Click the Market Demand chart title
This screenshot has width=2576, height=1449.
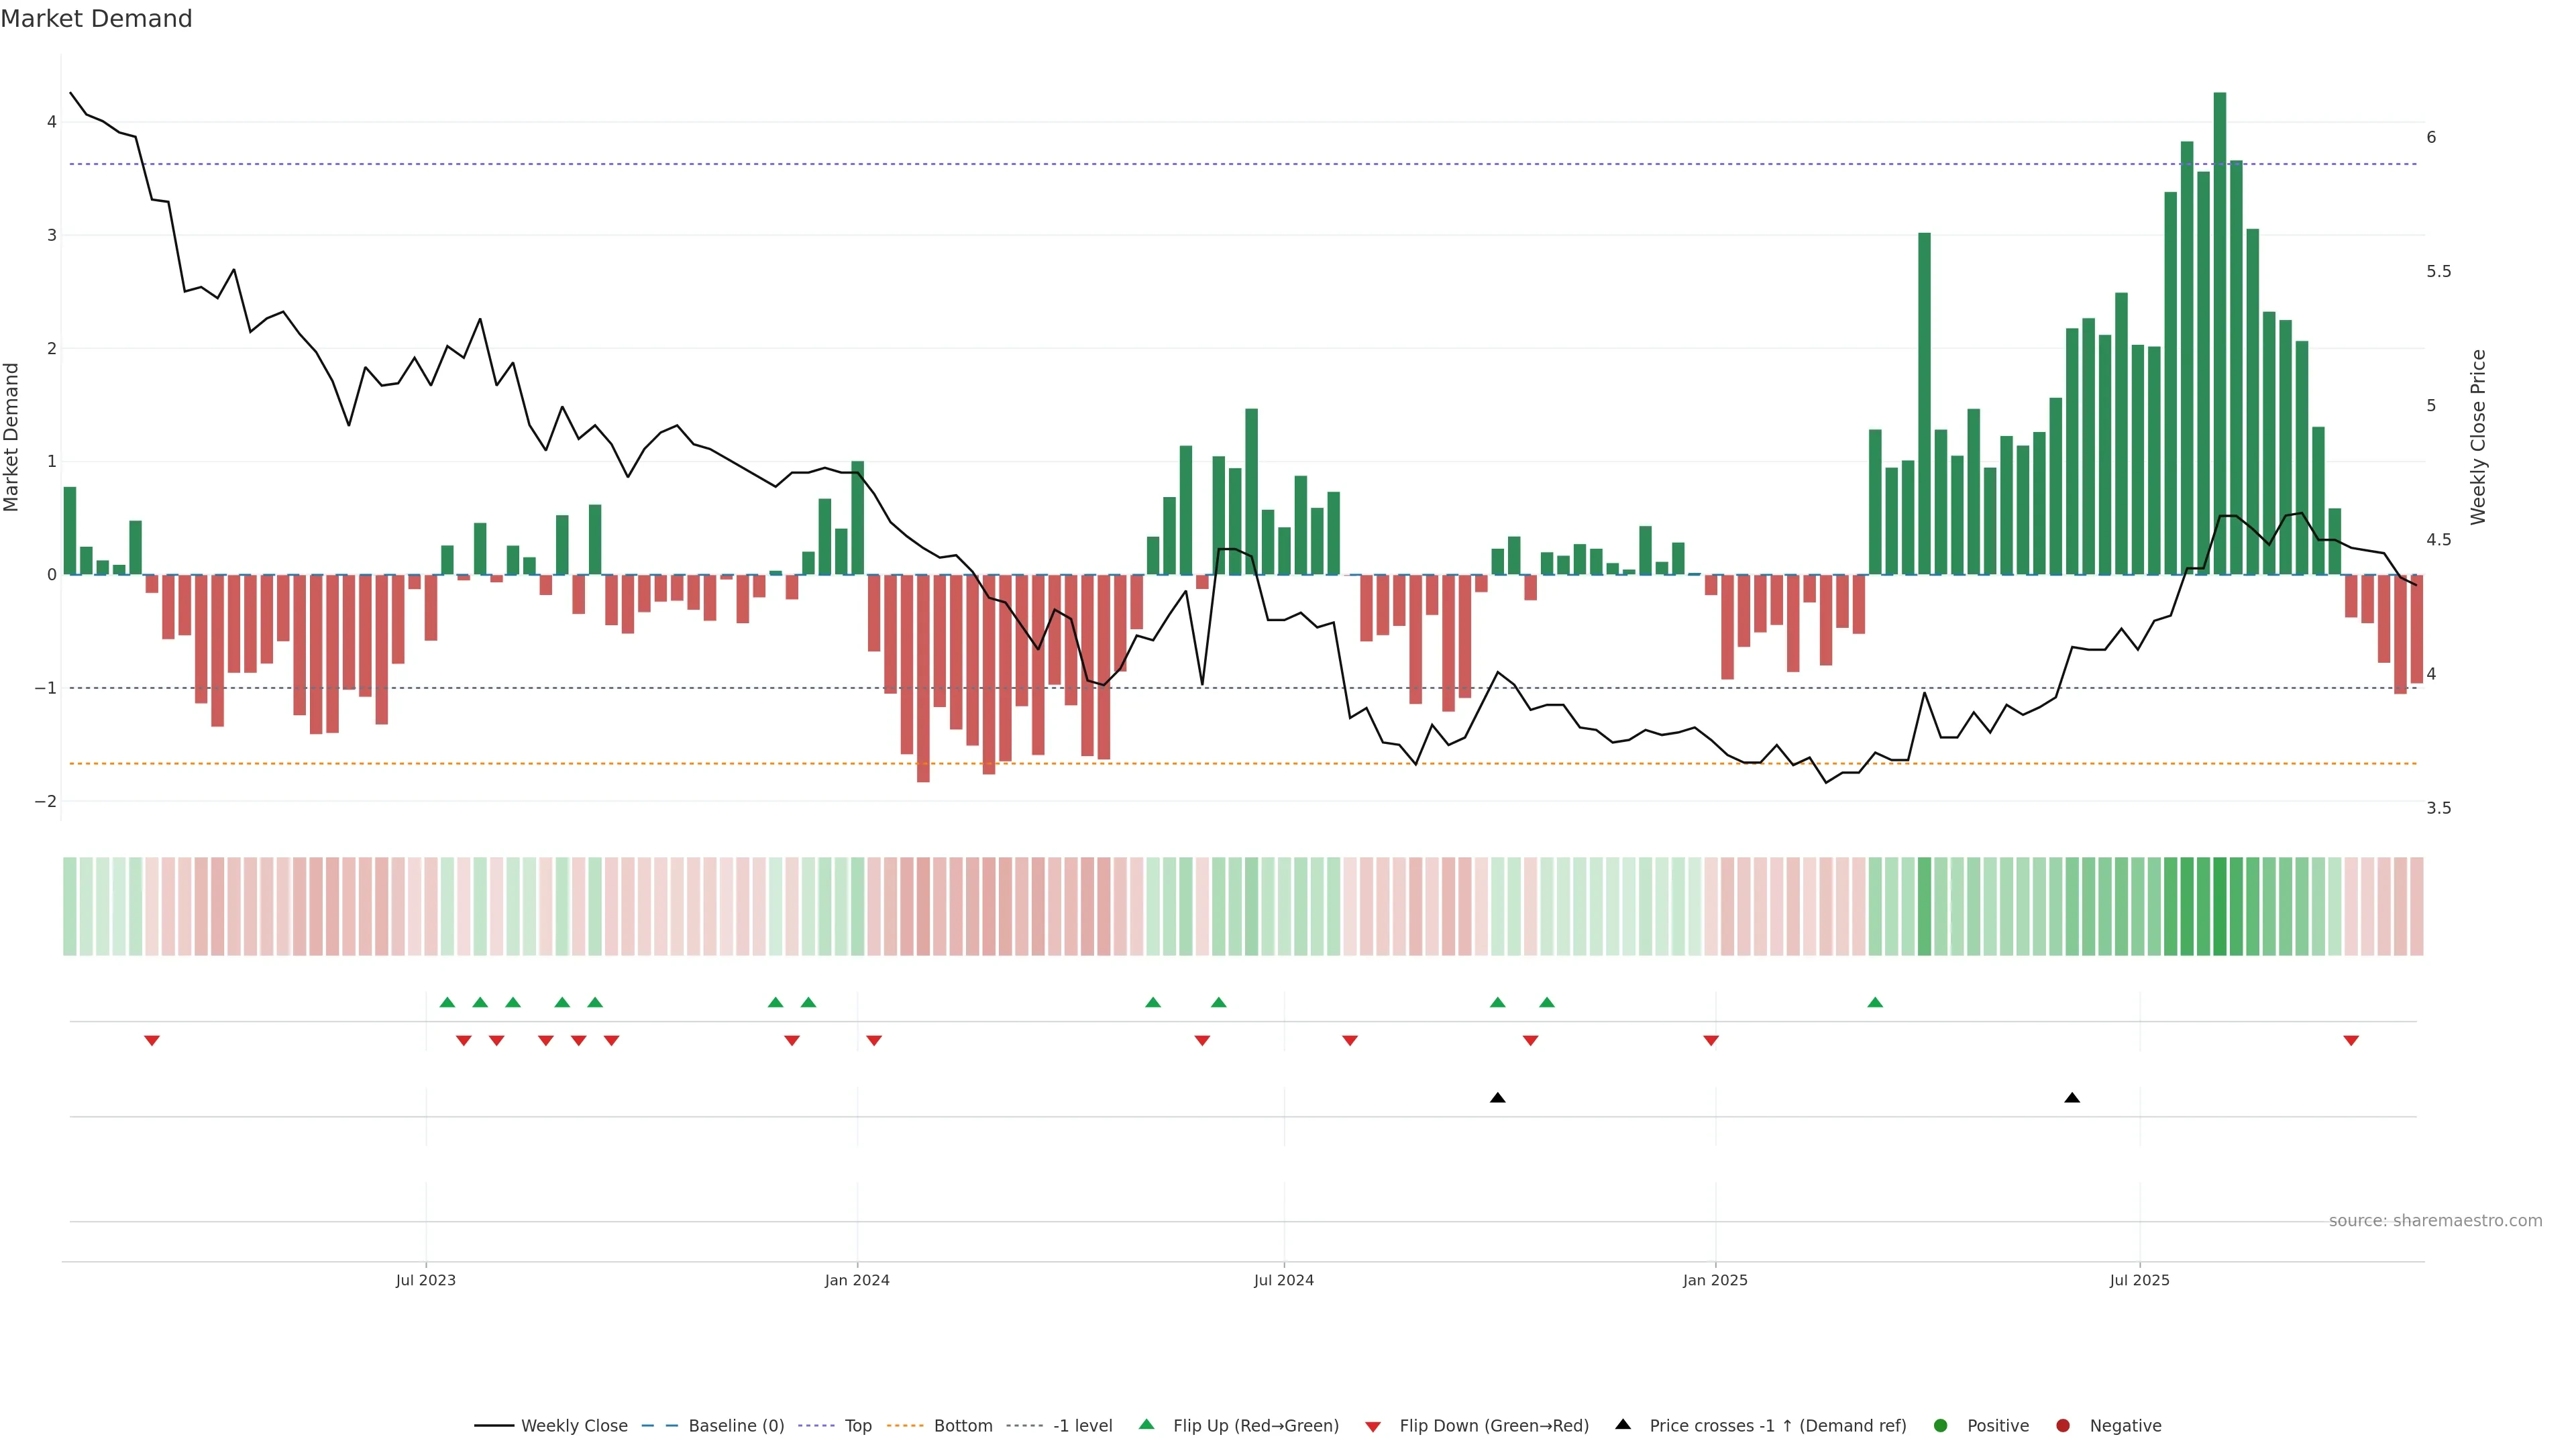pos(96,19)
